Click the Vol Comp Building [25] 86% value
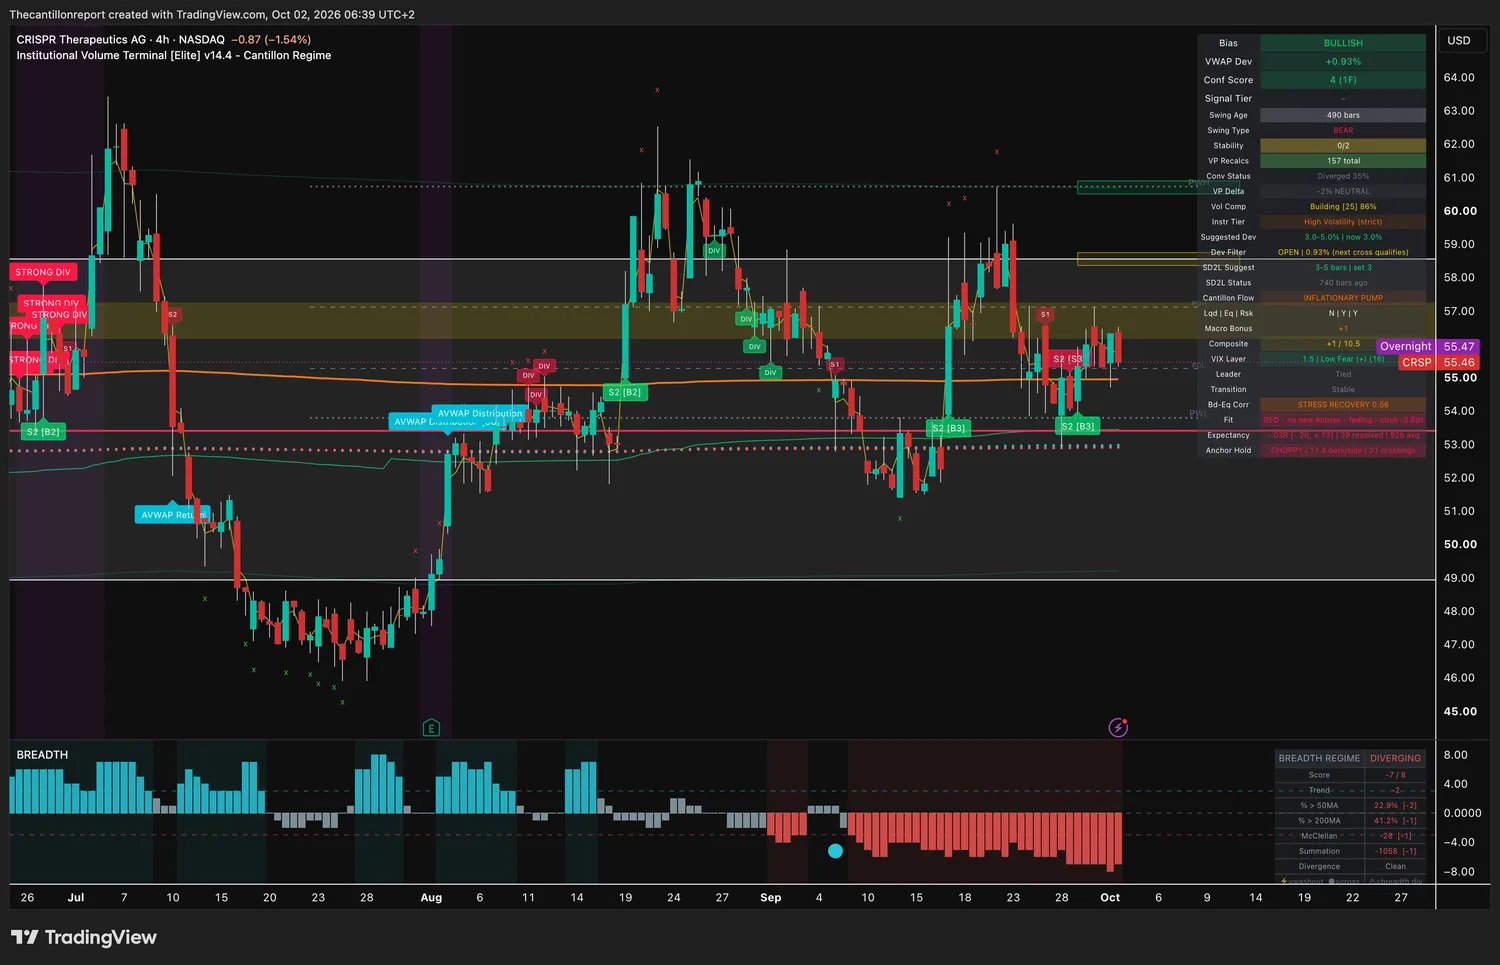The image size is (1500, 965). pos(1343,207)
